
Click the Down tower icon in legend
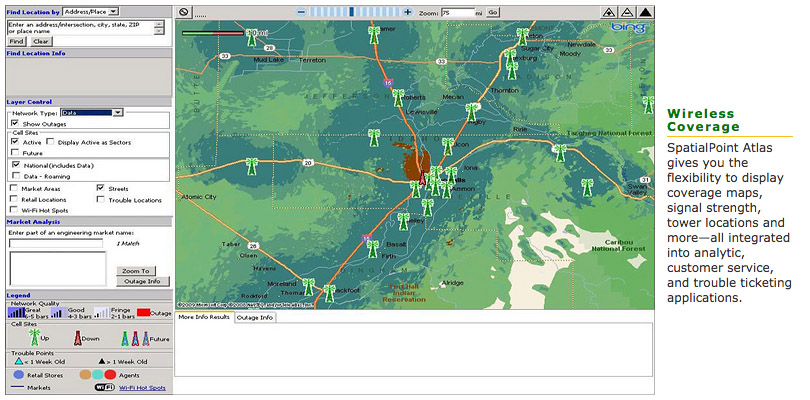77,338
